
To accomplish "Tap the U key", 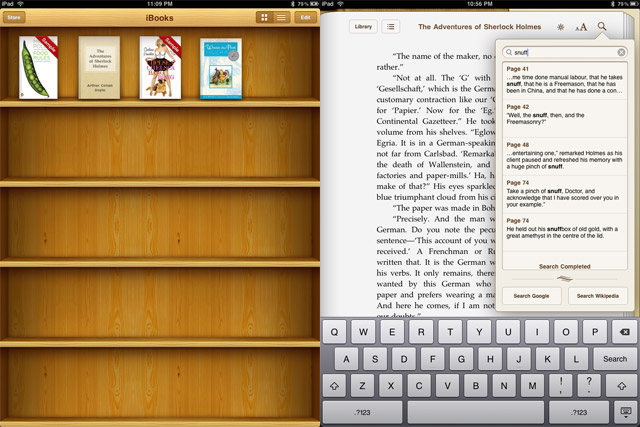I will (508, 332).
